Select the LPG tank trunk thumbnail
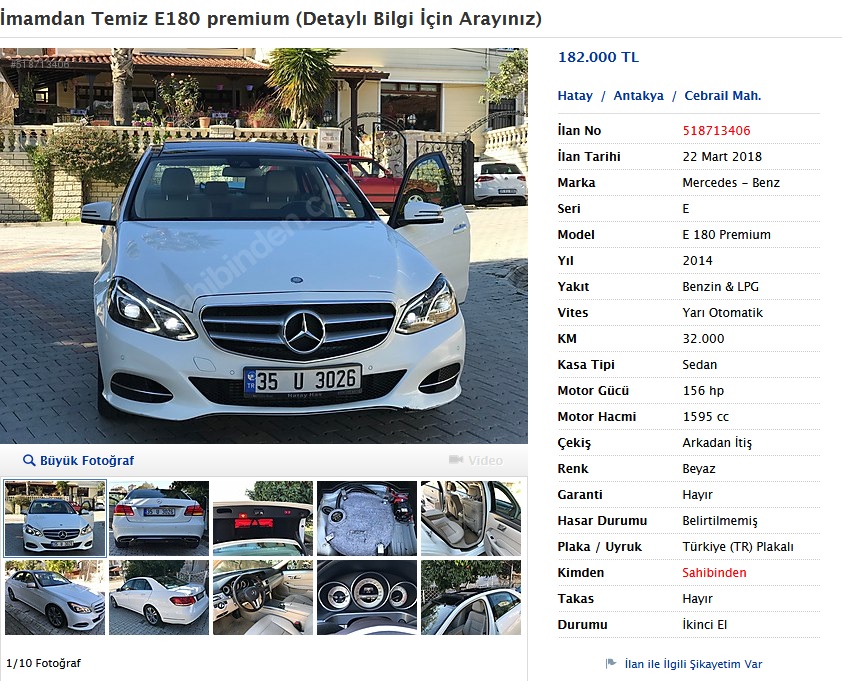This screenshot has height=681, width=842. pos(367,518)
